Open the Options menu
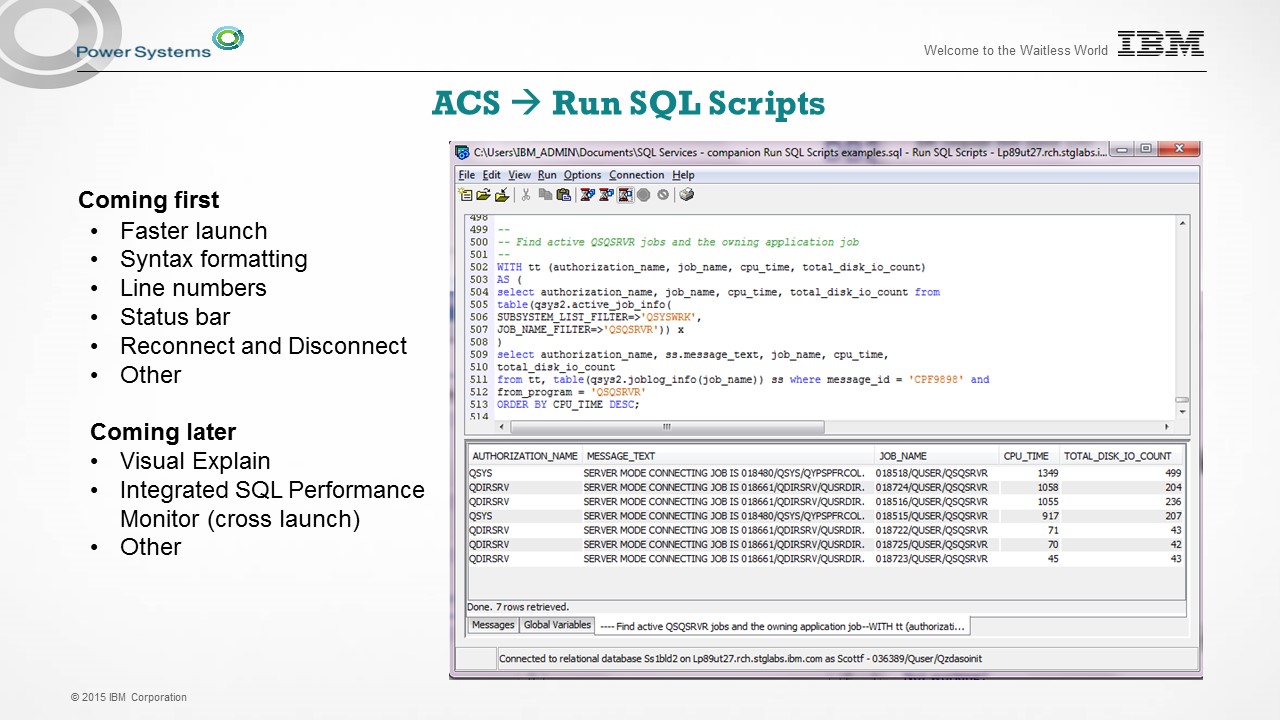Image resolution: width=1280 pixels, height=720 pixels. tap(583, 175)
